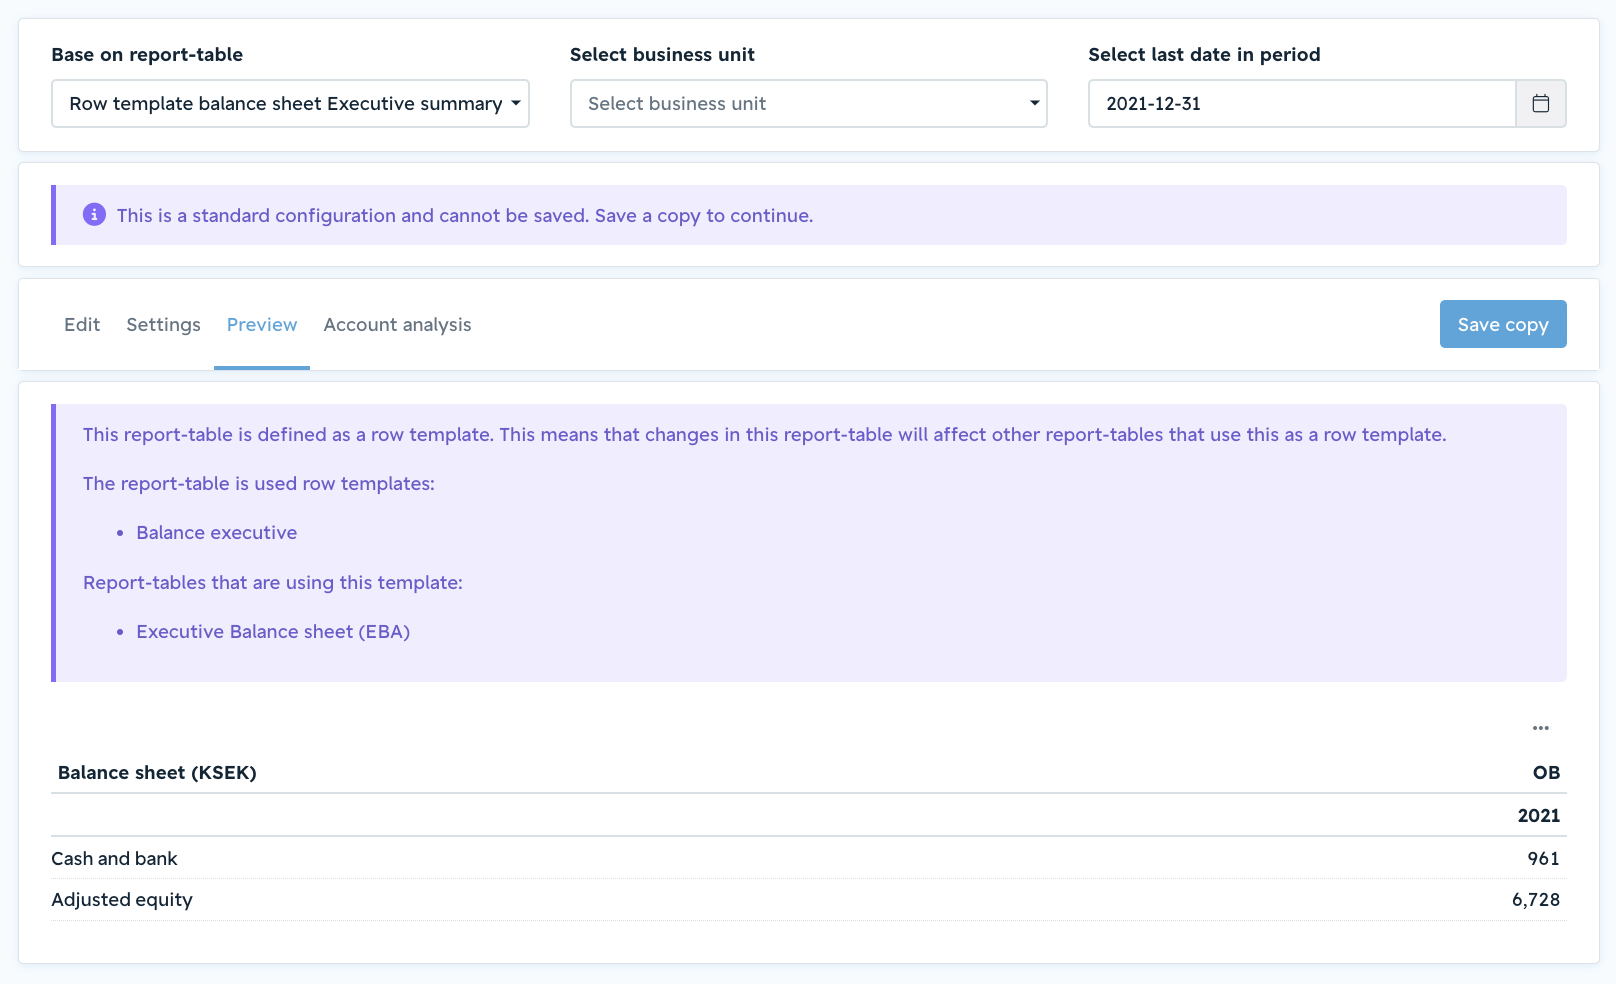1616x984 pixels.
Task: Switch to the Edit tab
Action: (82, 325)
